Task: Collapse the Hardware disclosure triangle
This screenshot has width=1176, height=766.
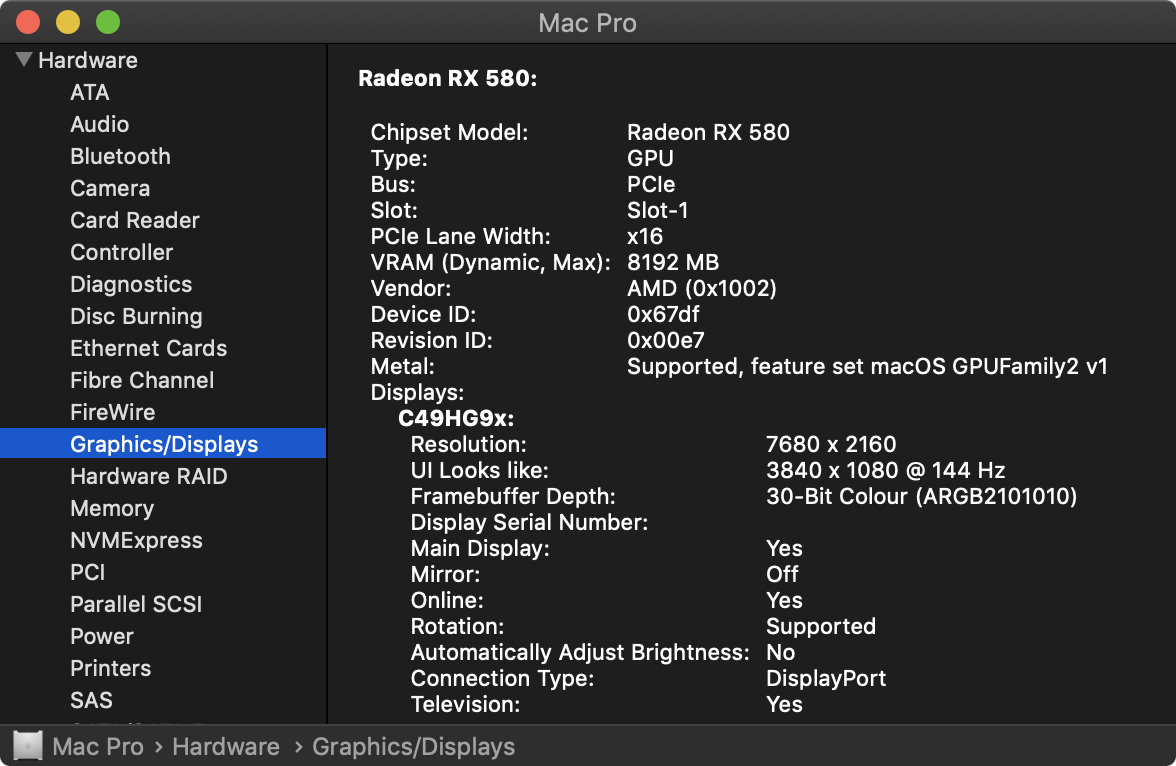Action: (x=24, y=59)
